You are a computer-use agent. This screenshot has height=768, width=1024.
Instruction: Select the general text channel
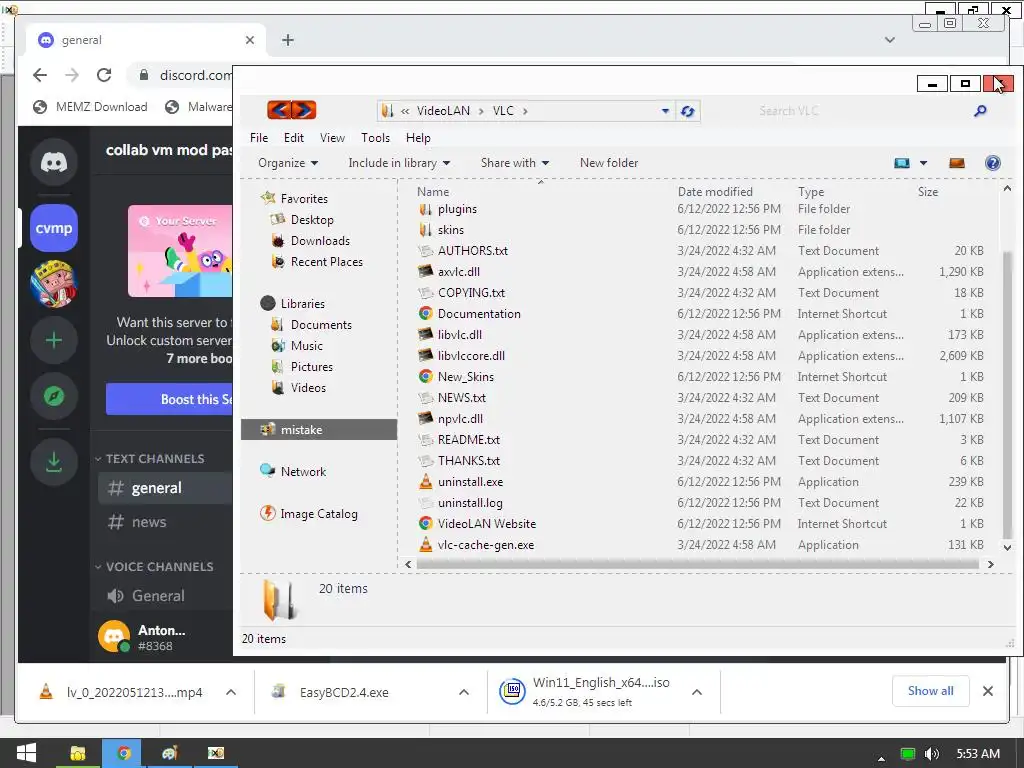pos(165,488)
